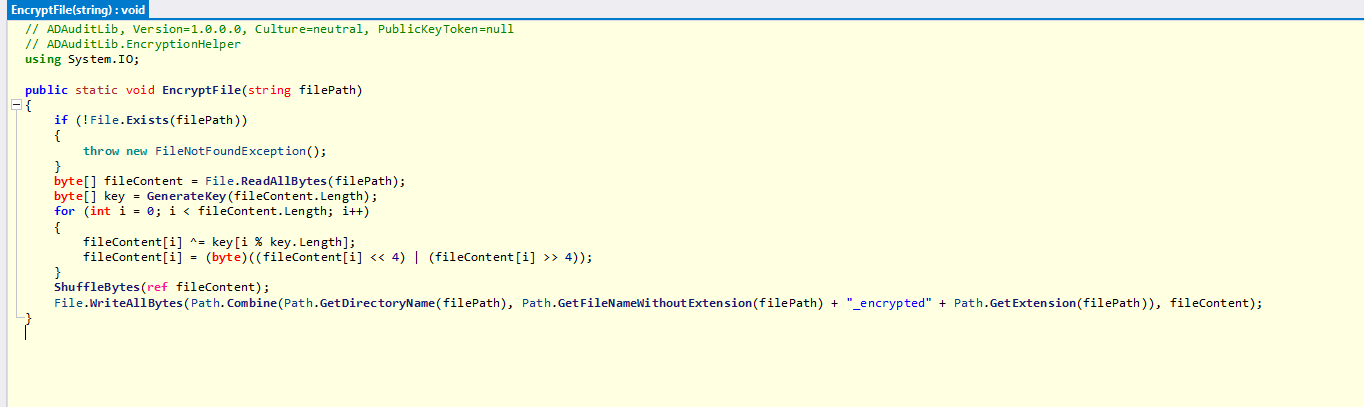
Task: Collapse the EncryptFile method body
Action: 16,105
